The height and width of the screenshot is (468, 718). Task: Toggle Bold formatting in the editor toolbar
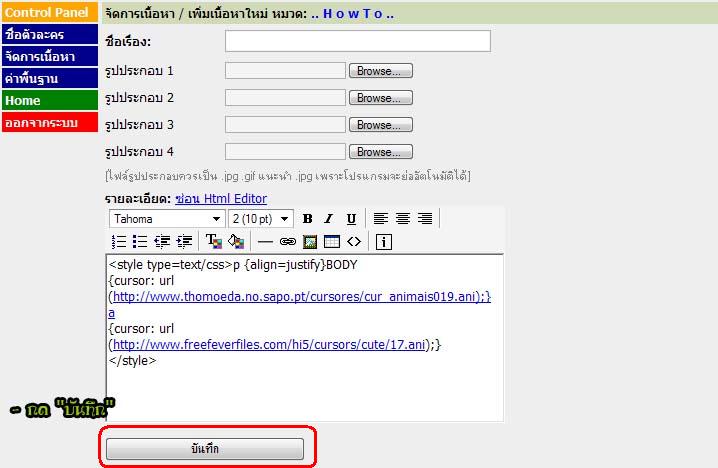pos(308,219)
